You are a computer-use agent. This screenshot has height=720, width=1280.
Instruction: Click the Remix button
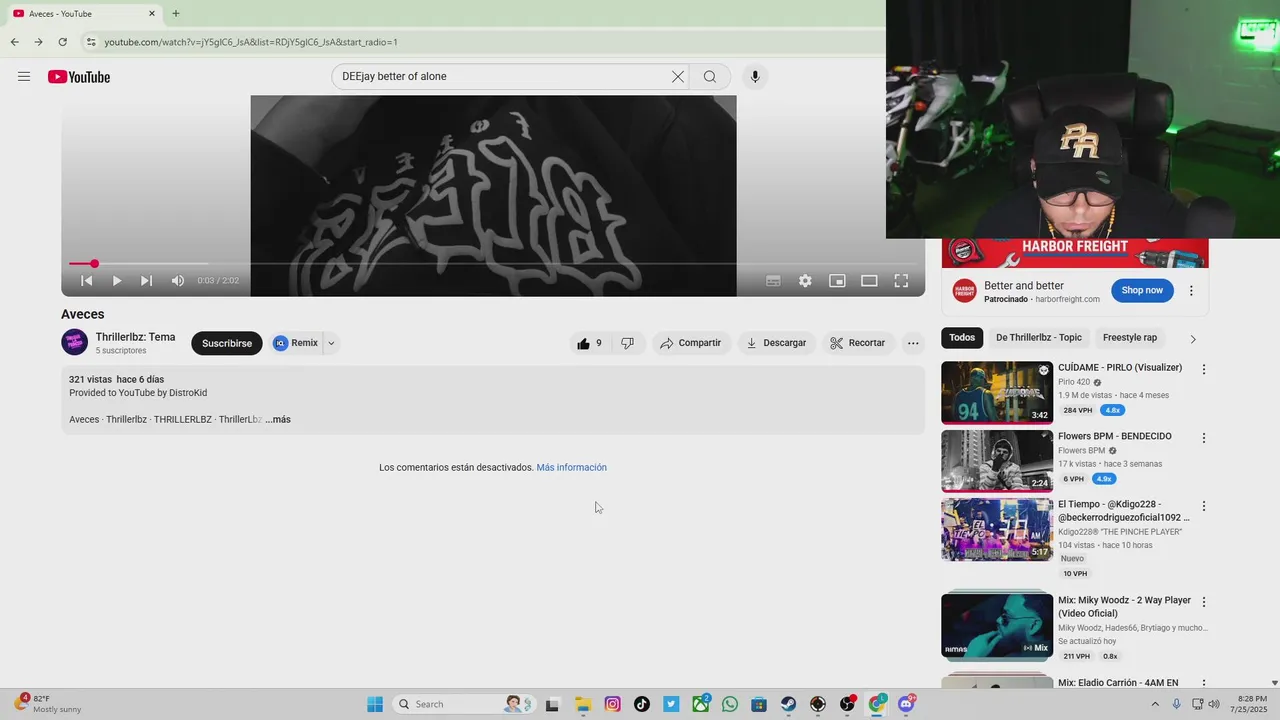[295, 343]
